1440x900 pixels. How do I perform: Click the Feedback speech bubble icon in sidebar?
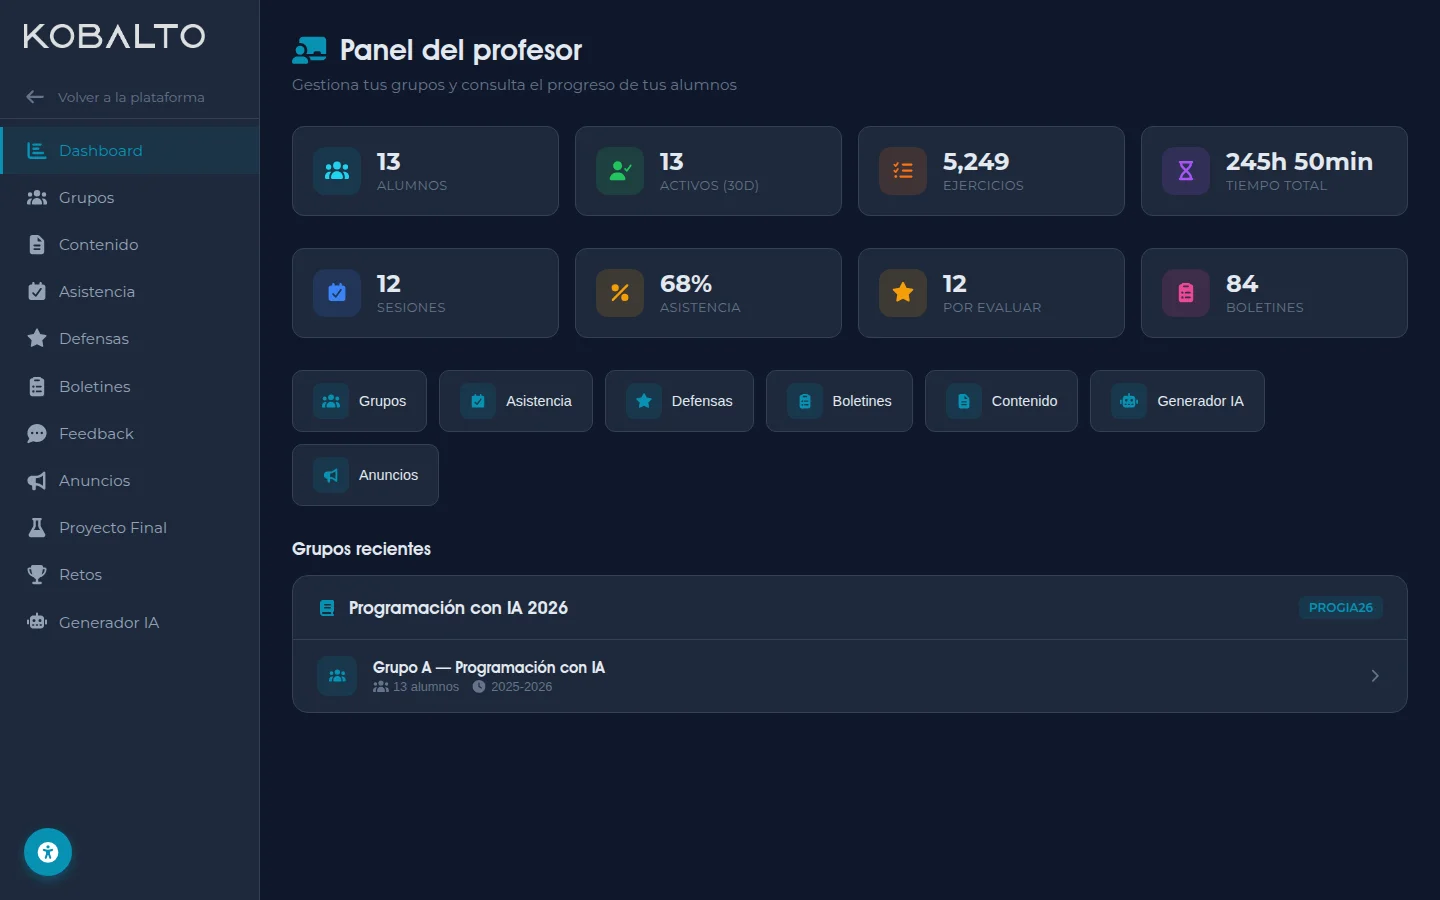[37, 434]
